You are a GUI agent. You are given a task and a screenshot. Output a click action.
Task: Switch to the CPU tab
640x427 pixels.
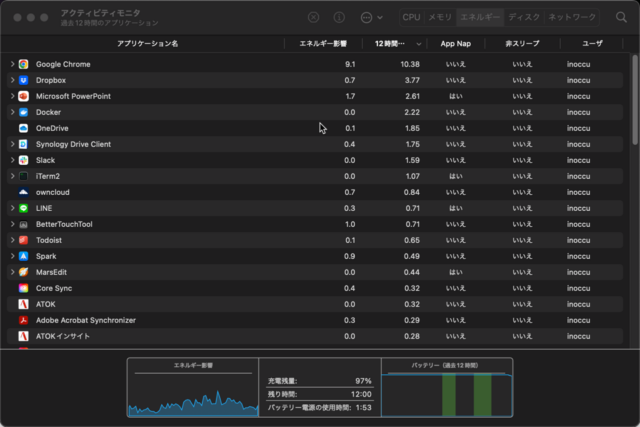click(x=412, y=17)
